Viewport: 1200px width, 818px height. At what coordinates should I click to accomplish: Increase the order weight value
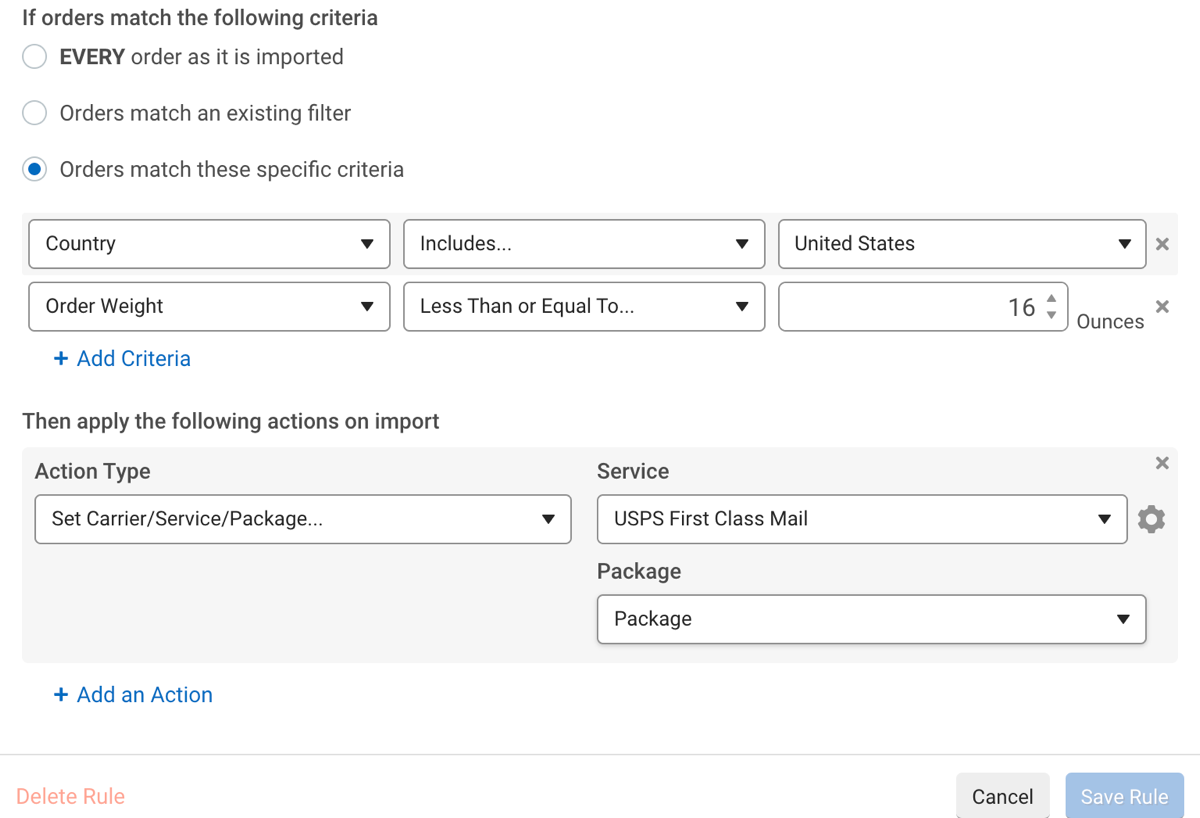click(1051, 299)
